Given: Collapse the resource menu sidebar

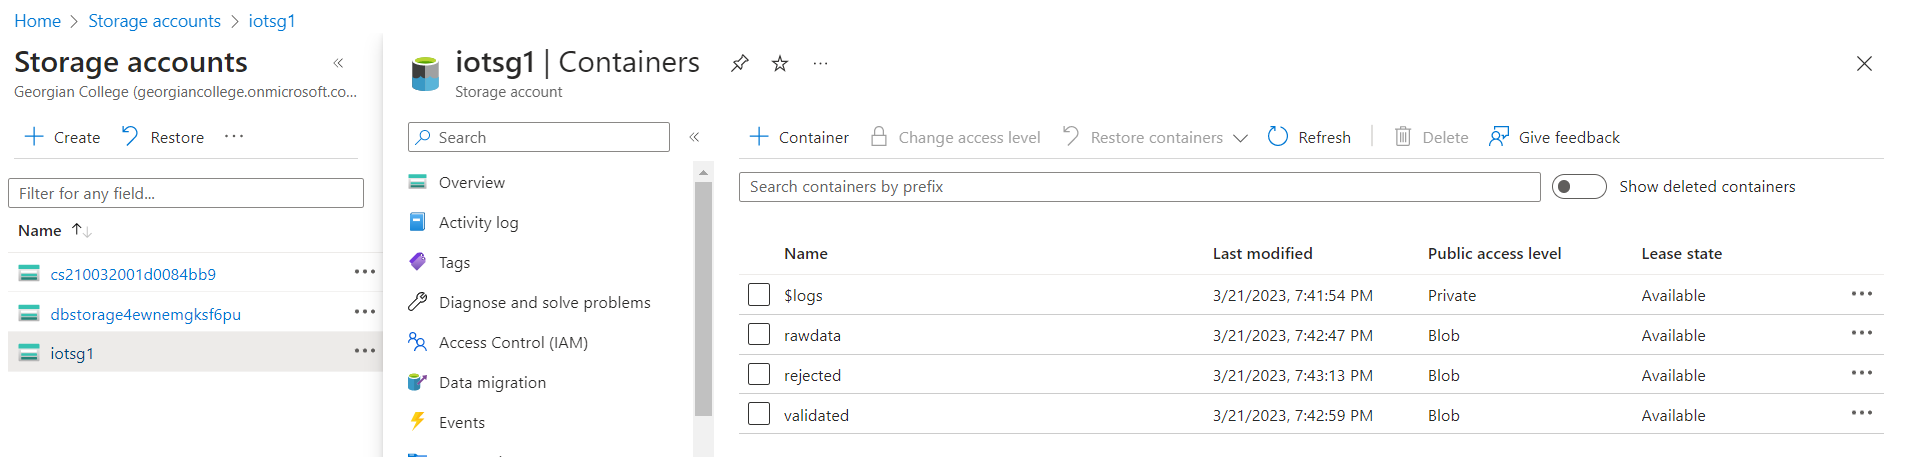Looking at the screenshot, I should pyautogui.click(x=694, y=137).
